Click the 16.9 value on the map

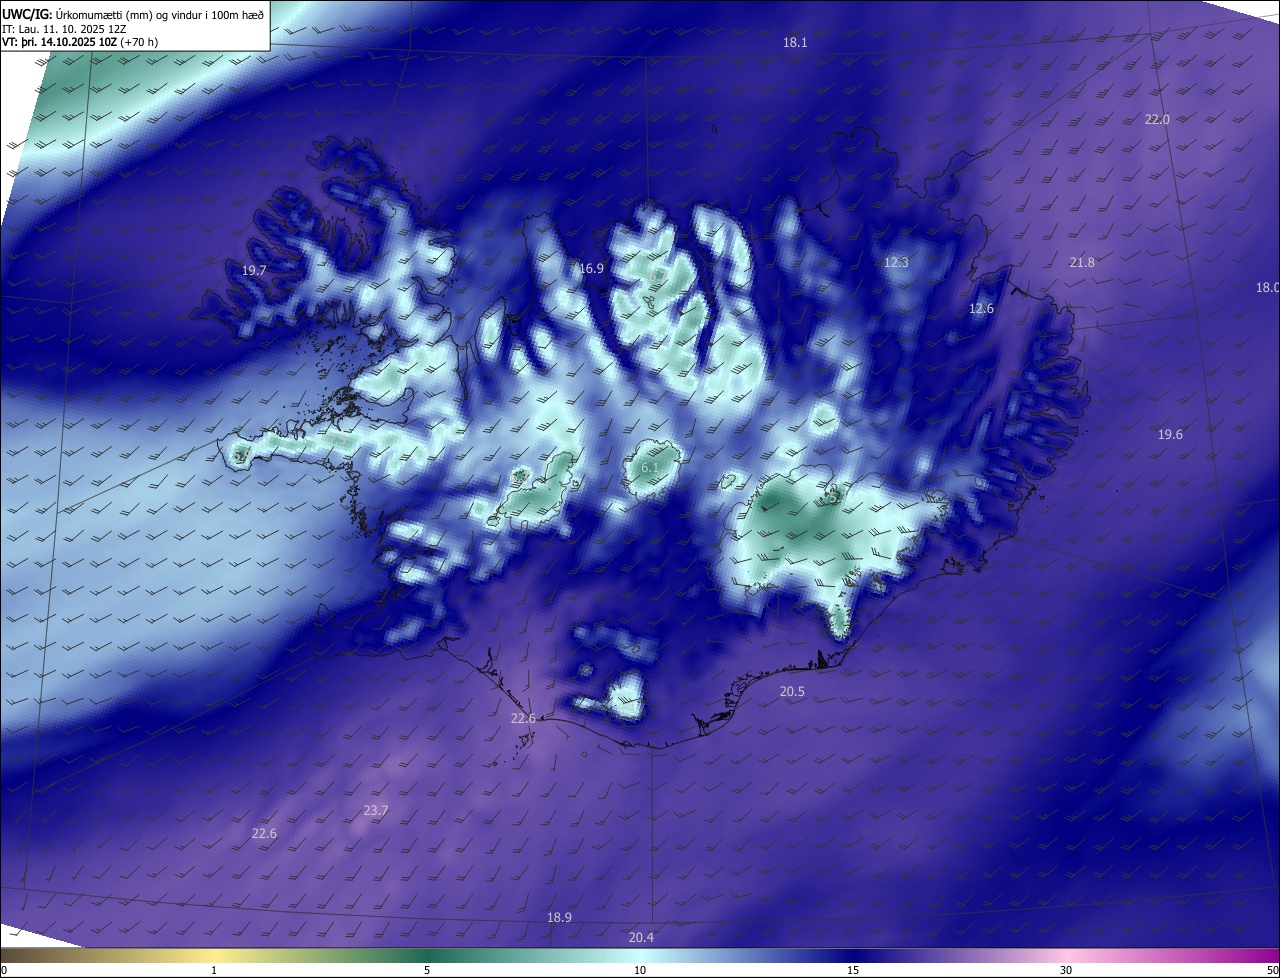coord(592,269)
